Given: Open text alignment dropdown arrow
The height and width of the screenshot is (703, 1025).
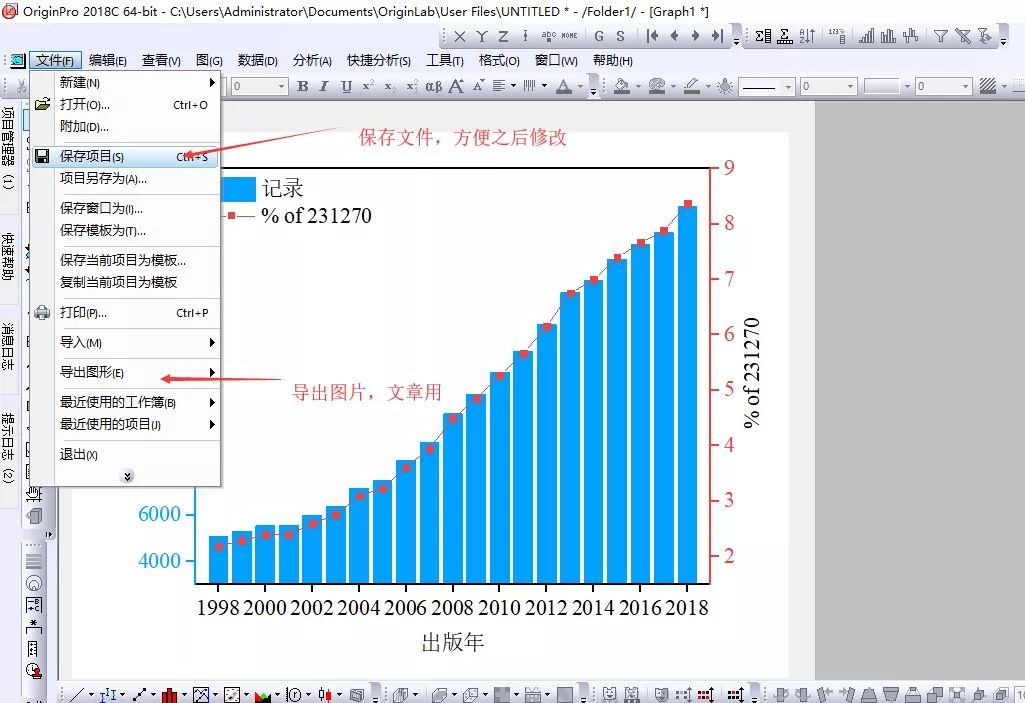Looking at the screenshot, I should click(513, 86).
